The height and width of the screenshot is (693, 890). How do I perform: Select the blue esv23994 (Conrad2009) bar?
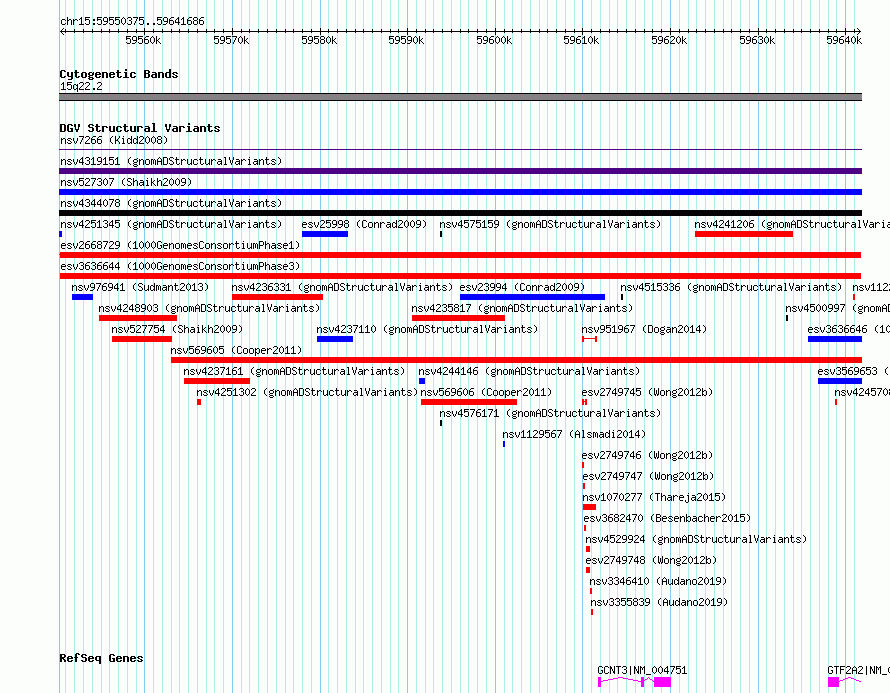click(x=532, y=297)
